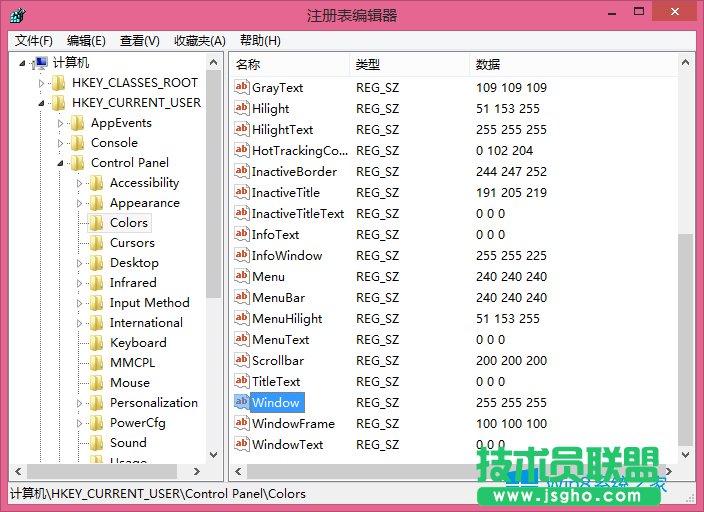Viewport: 704px width, 512px height.
Task: Click the WindowText string icon
Action: click(242, 444)
